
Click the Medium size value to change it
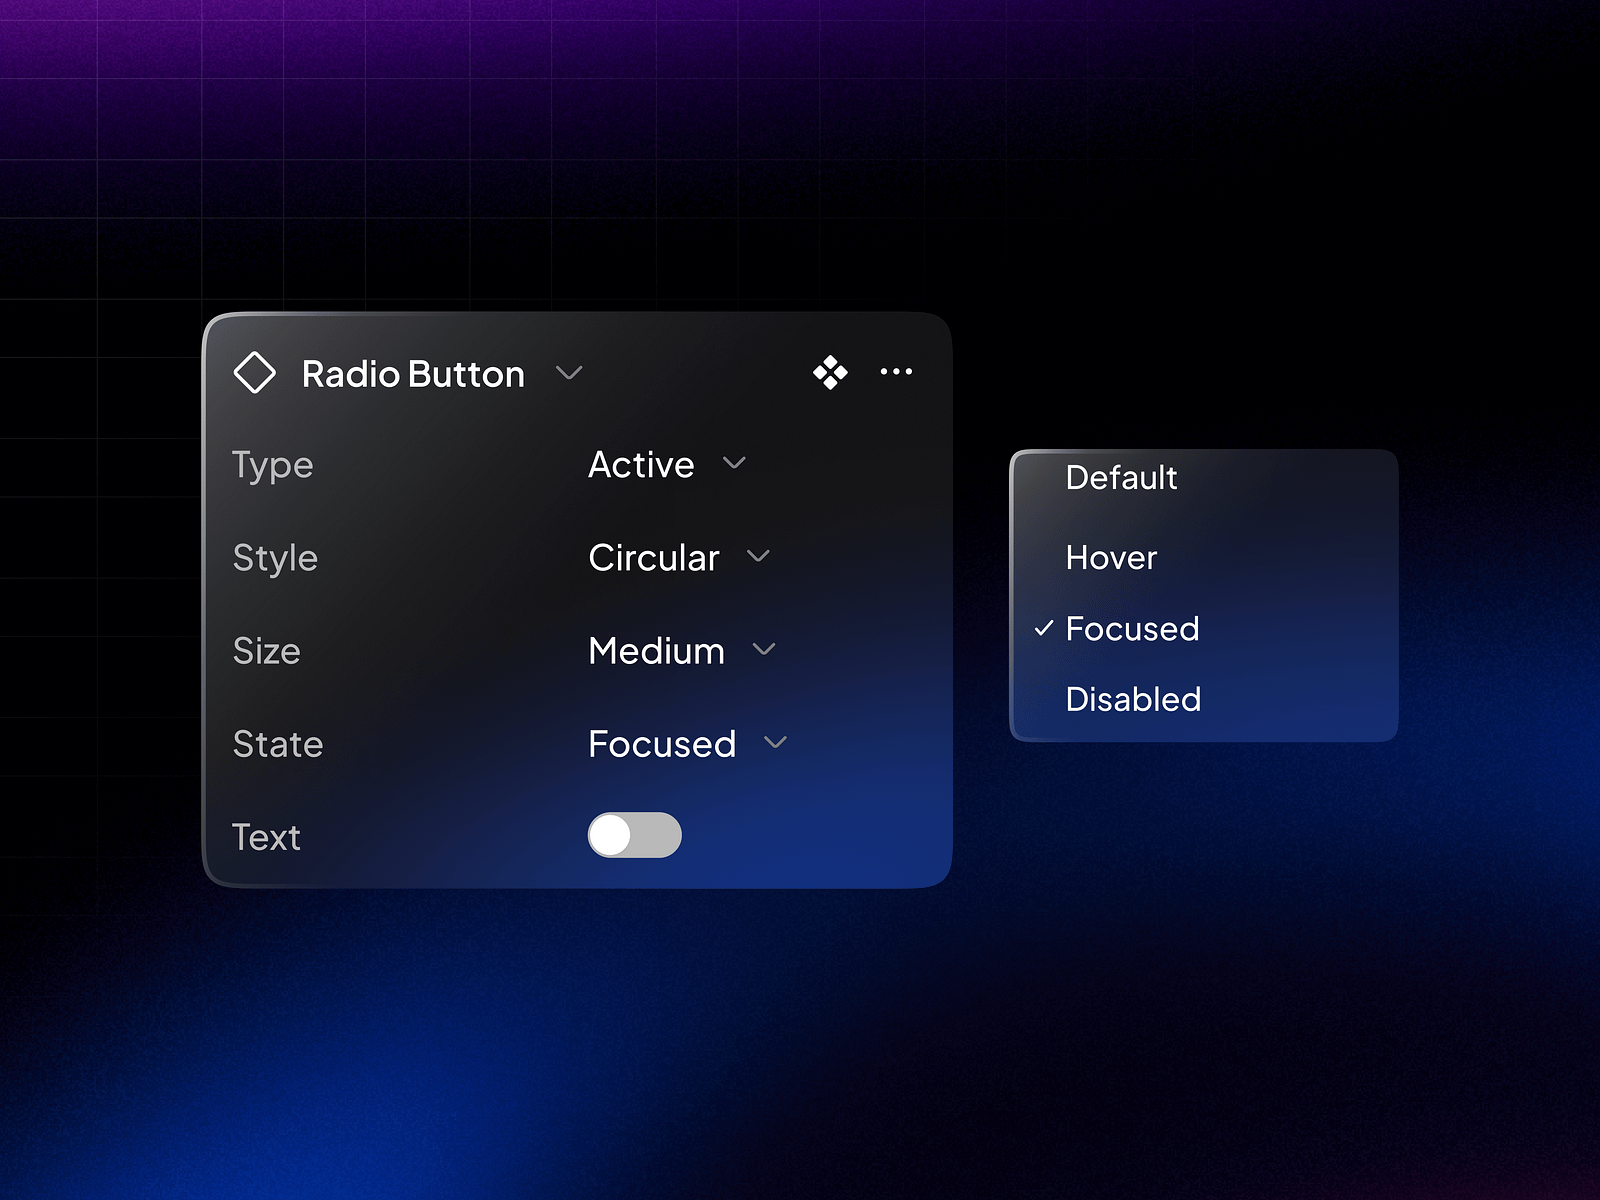[x=655, y=650]
